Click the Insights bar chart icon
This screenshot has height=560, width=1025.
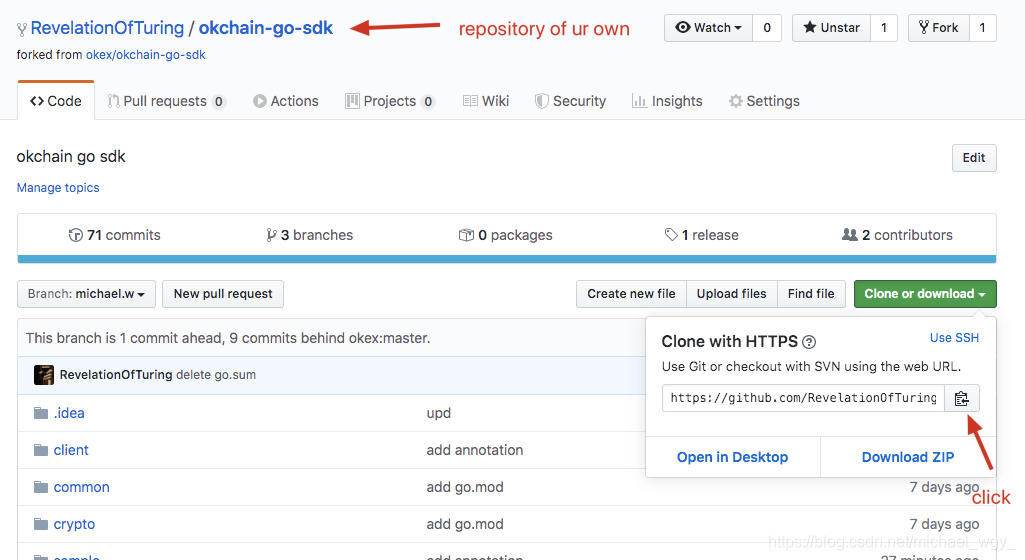[x=639, y=101]
